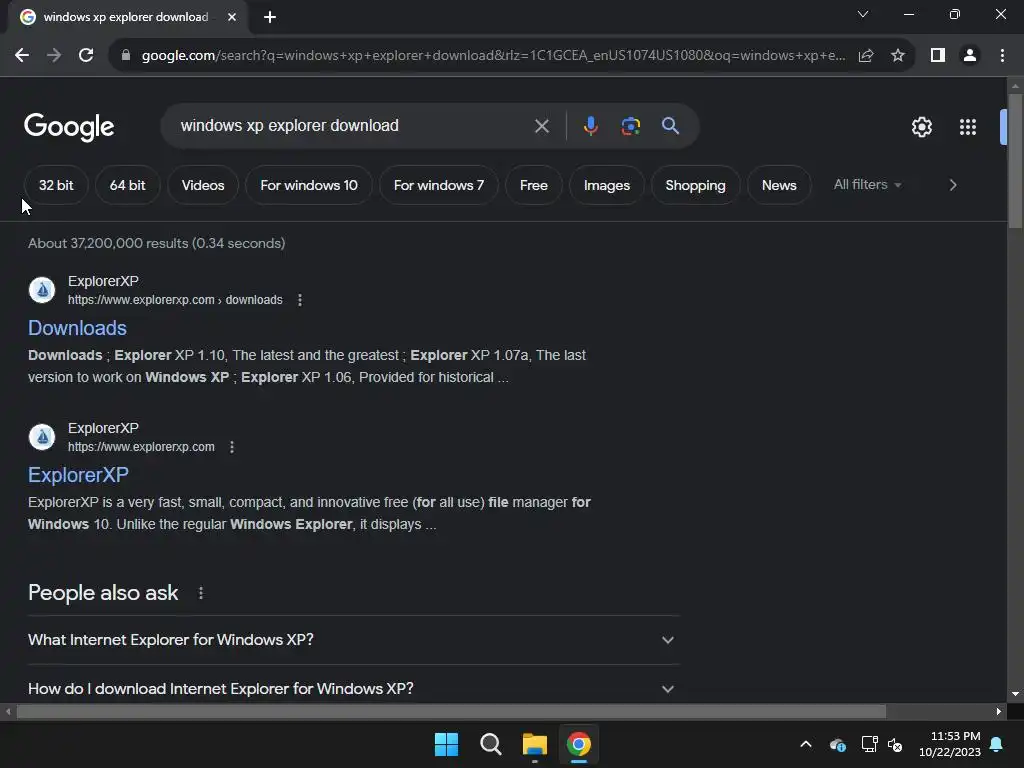
Task: Switch to Shopping results
Action: tap(696, 185)
